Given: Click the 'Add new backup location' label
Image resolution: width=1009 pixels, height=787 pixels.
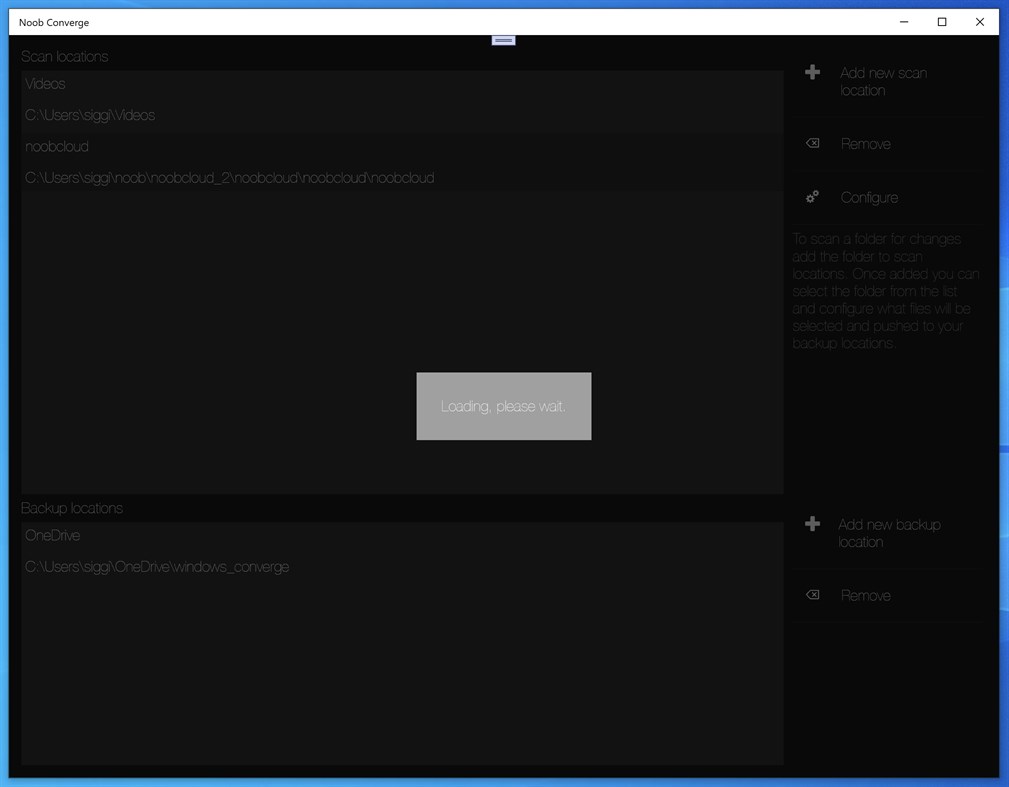Looking at the screenshot, I should 890,533.
